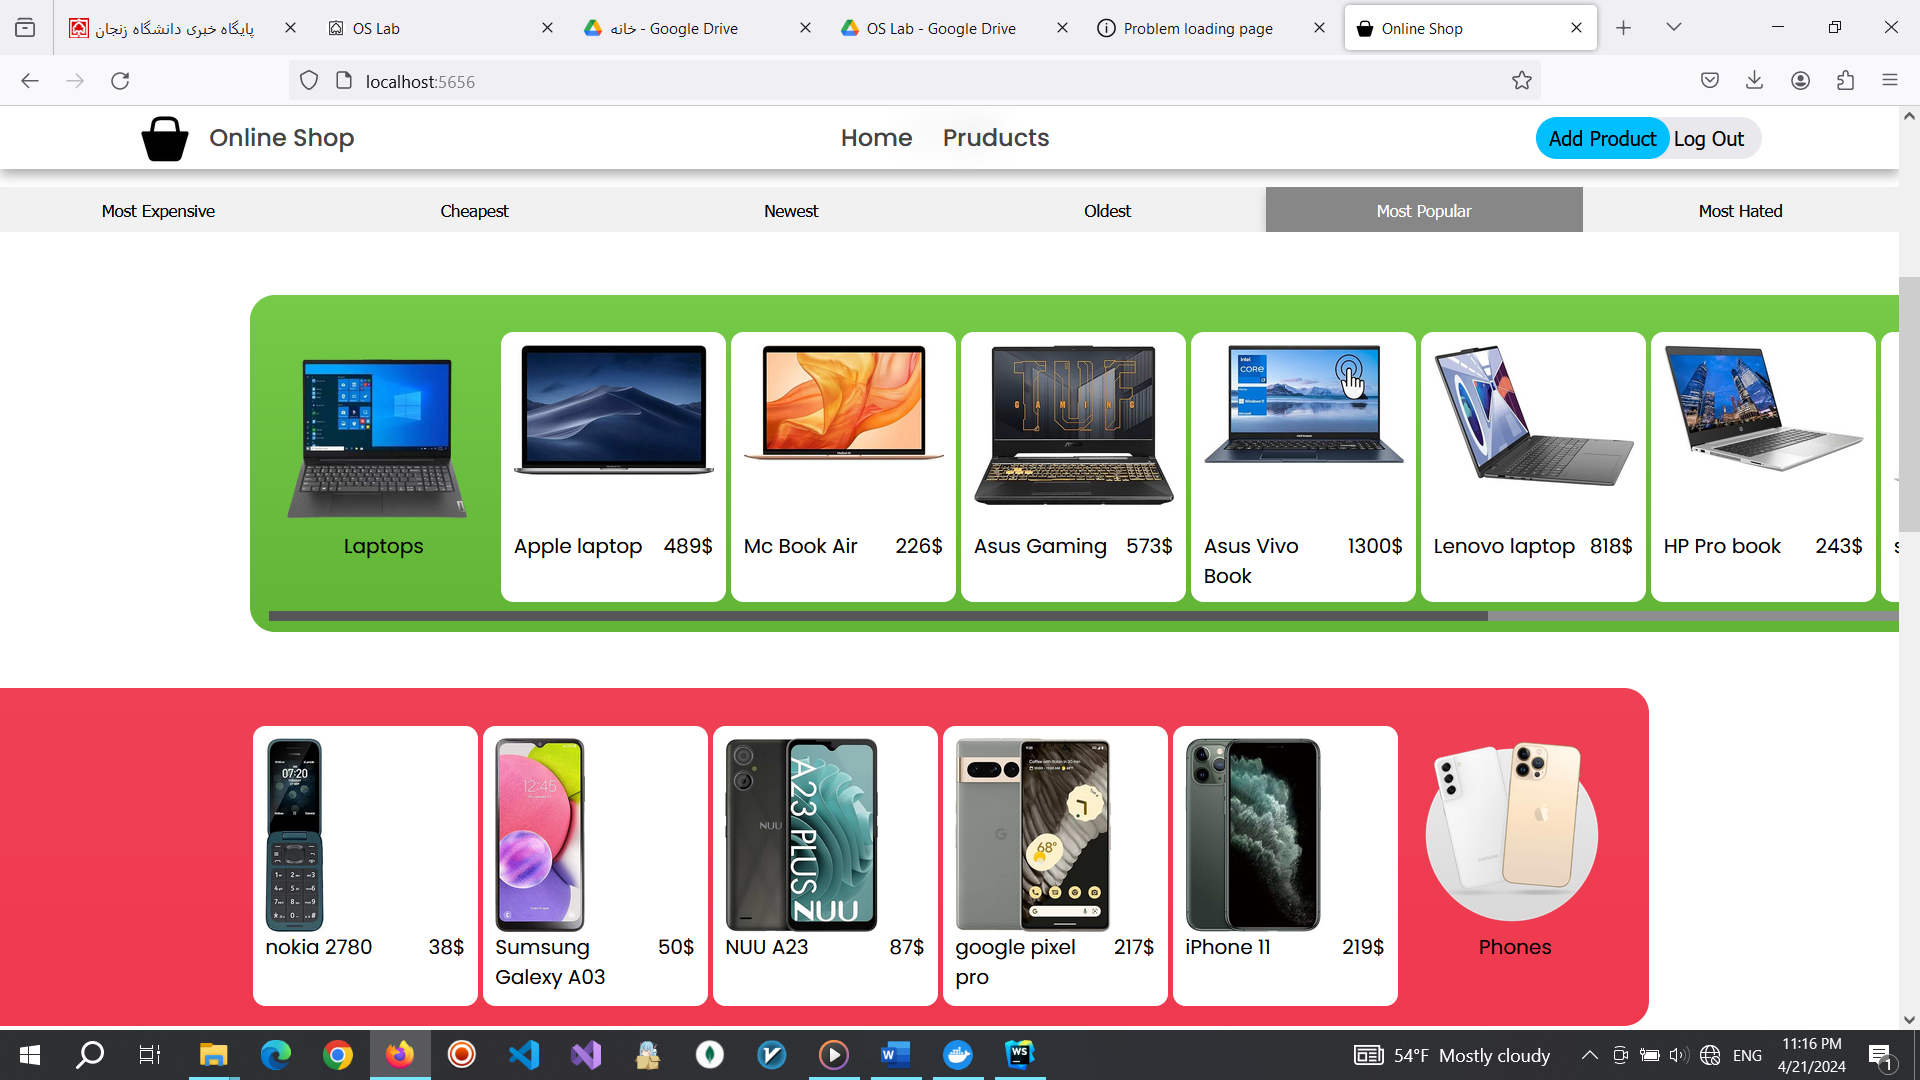Open browser Extensions icon
Screen dimensions: 1920x1080
click(x=1845, y=81)
